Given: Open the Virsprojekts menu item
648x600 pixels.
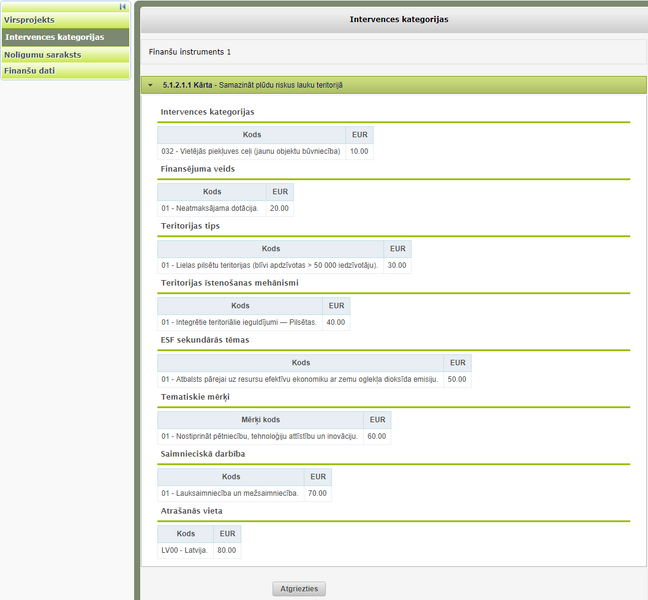Looking at the screenshot, I should click(x=65, y=20).
